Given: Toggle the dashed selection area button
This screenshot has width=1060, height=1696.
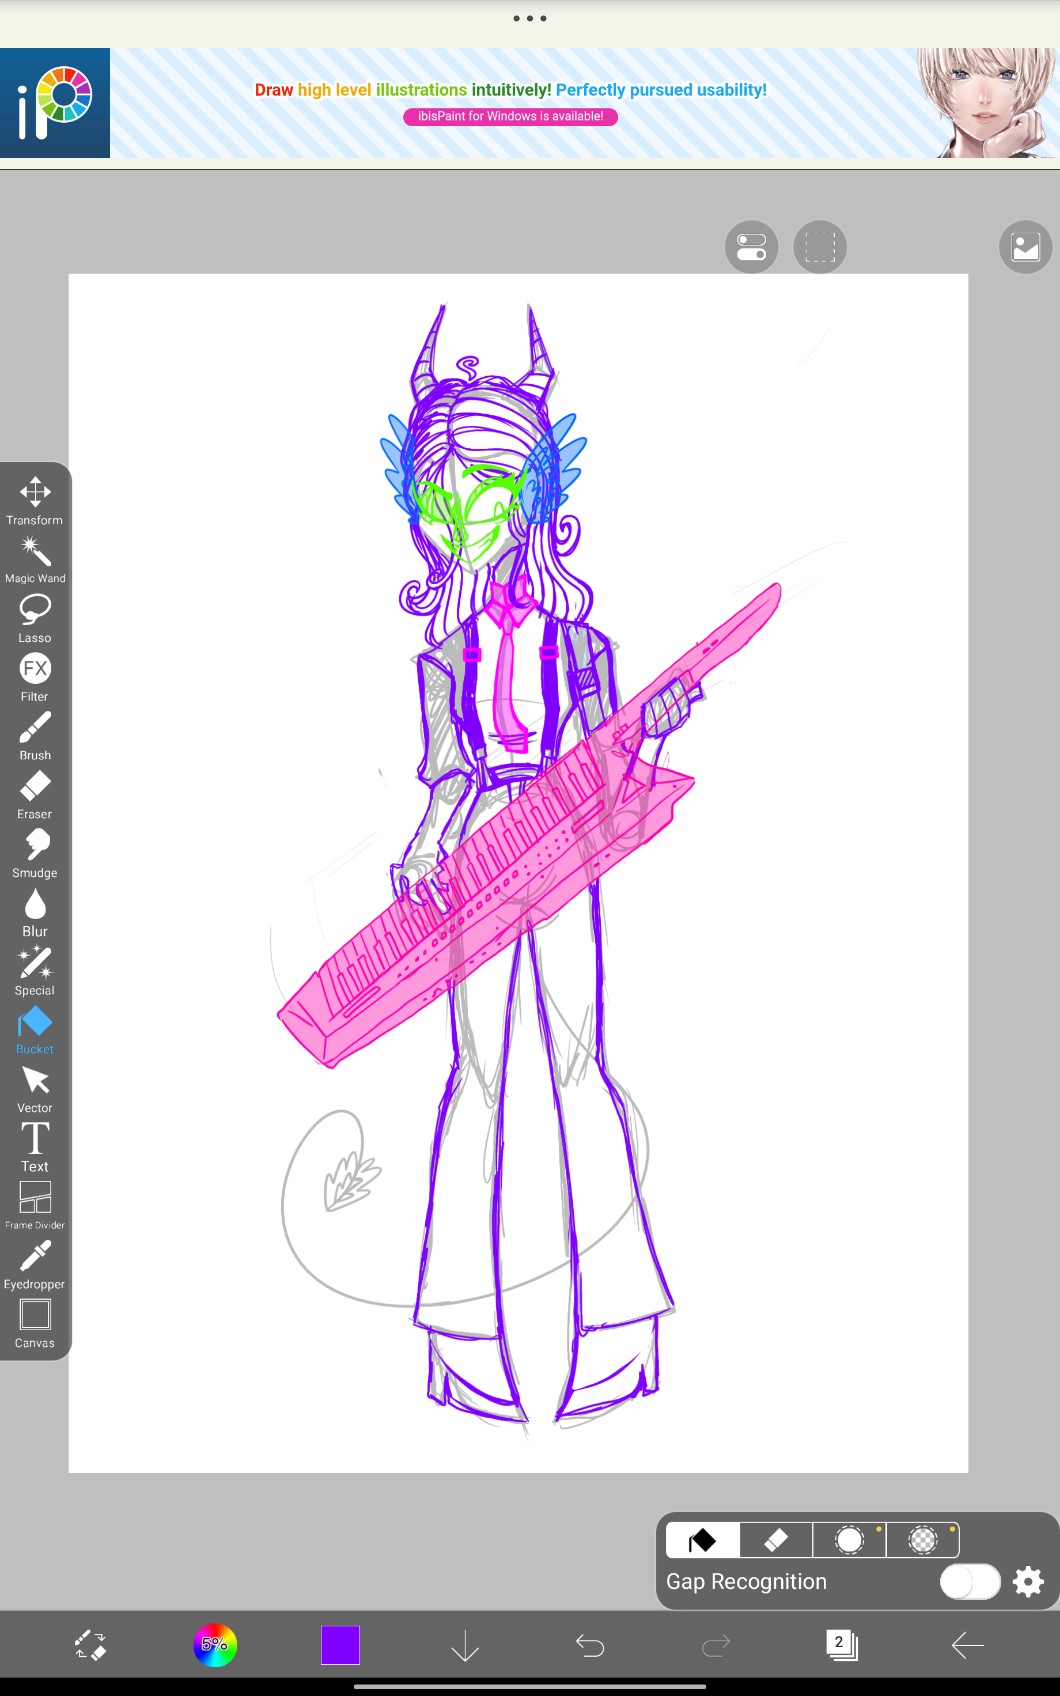Looking at the screenshot, I should coord(820,247).
